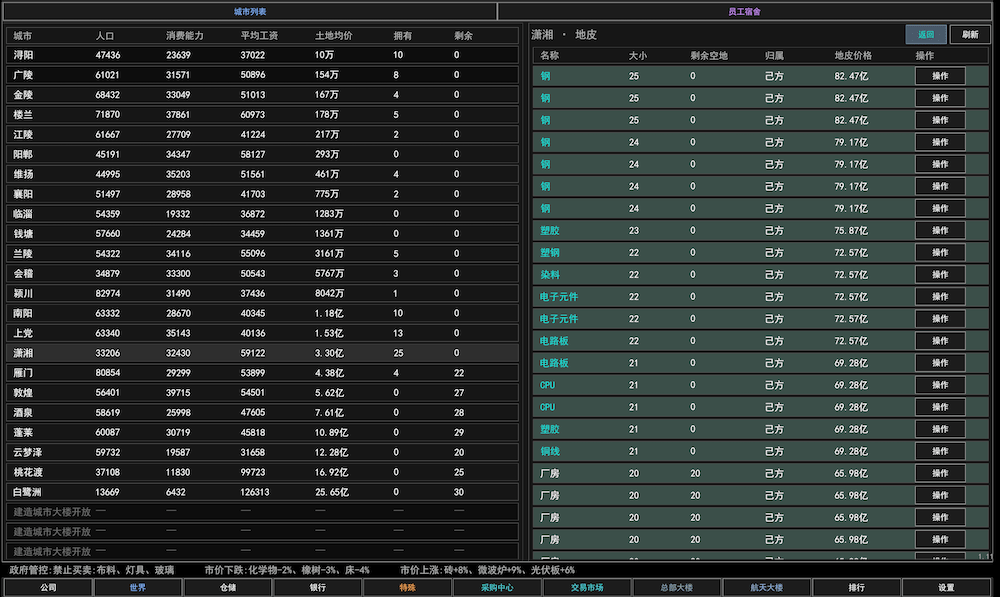Click the 土地均价 column header
Screen dimensions: 1000x597
pos(334,36)
